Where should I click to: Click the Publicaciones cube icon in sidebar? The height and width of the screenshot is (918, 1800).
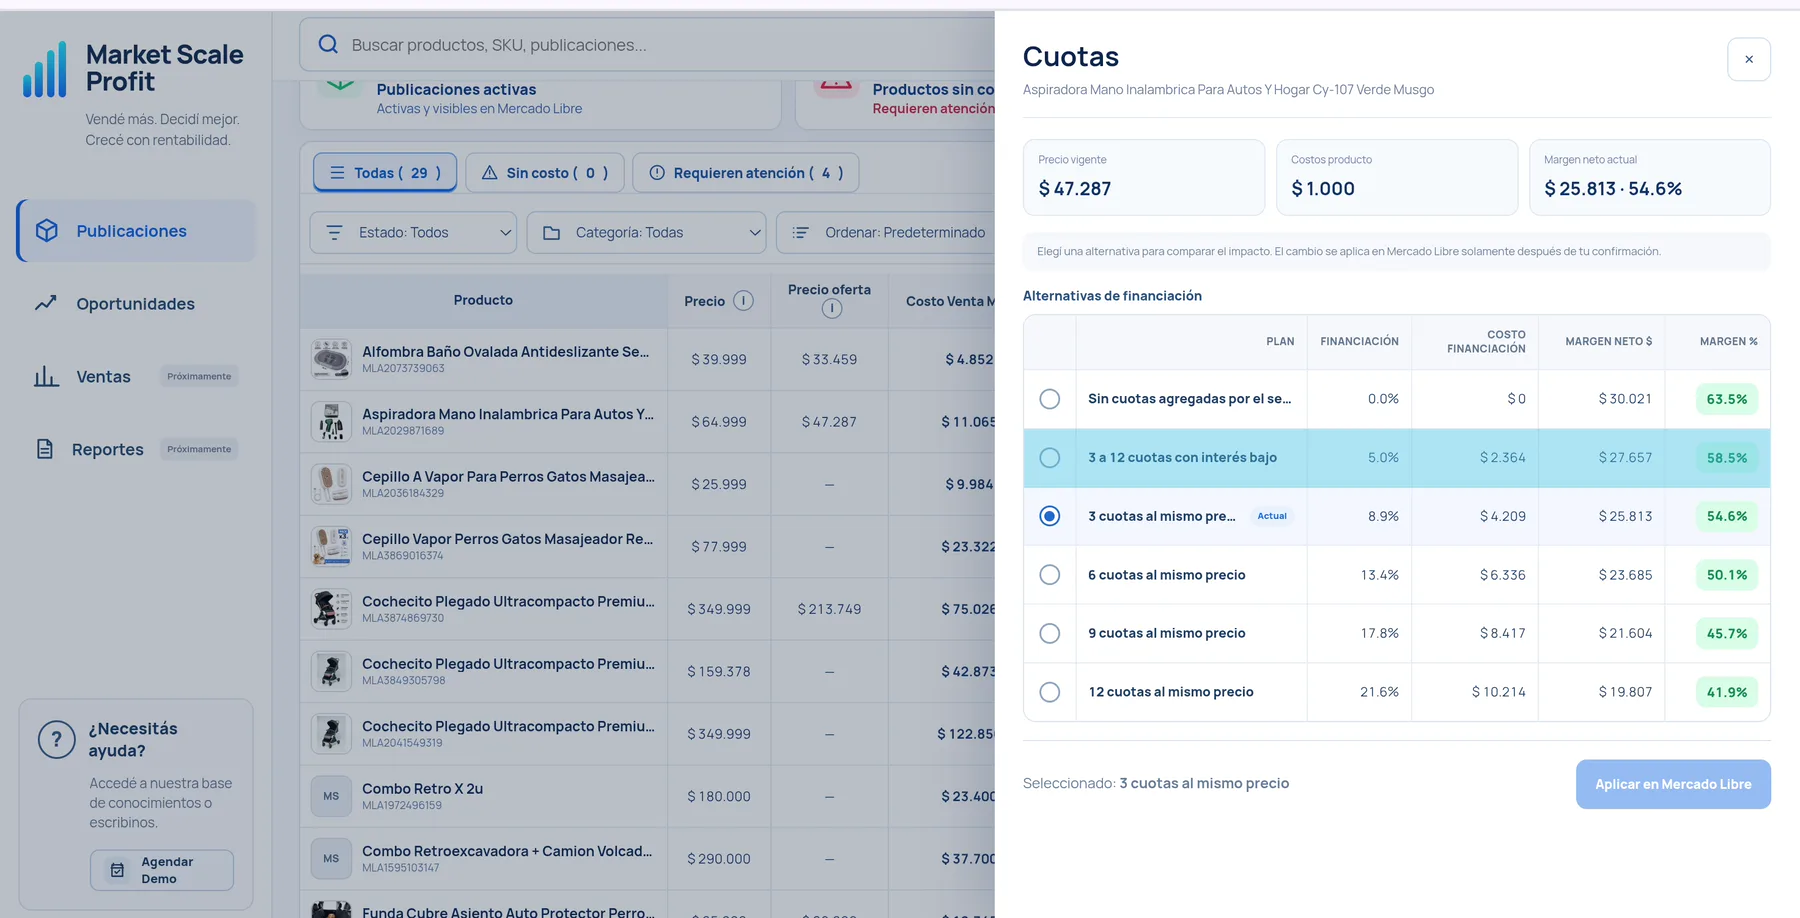click(47, 231)
